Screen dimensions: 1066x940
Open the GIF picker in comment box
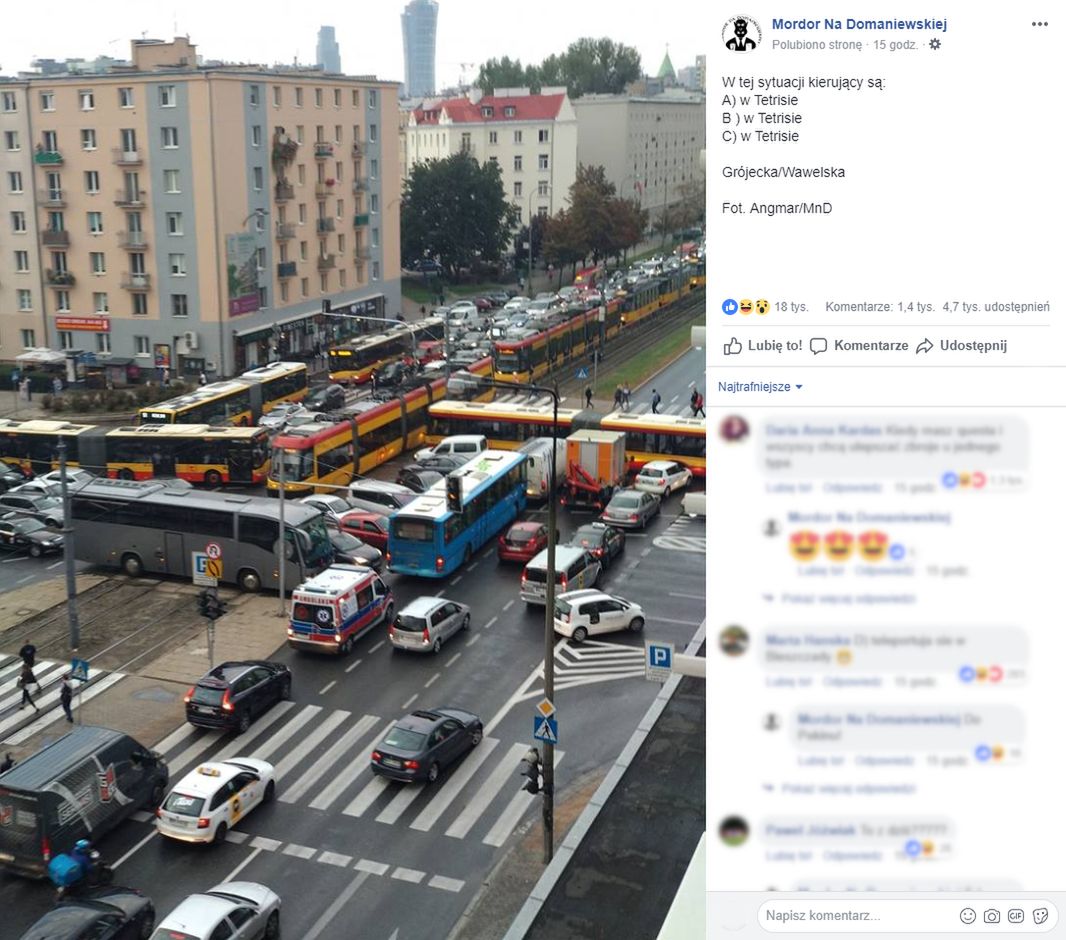1016,916
